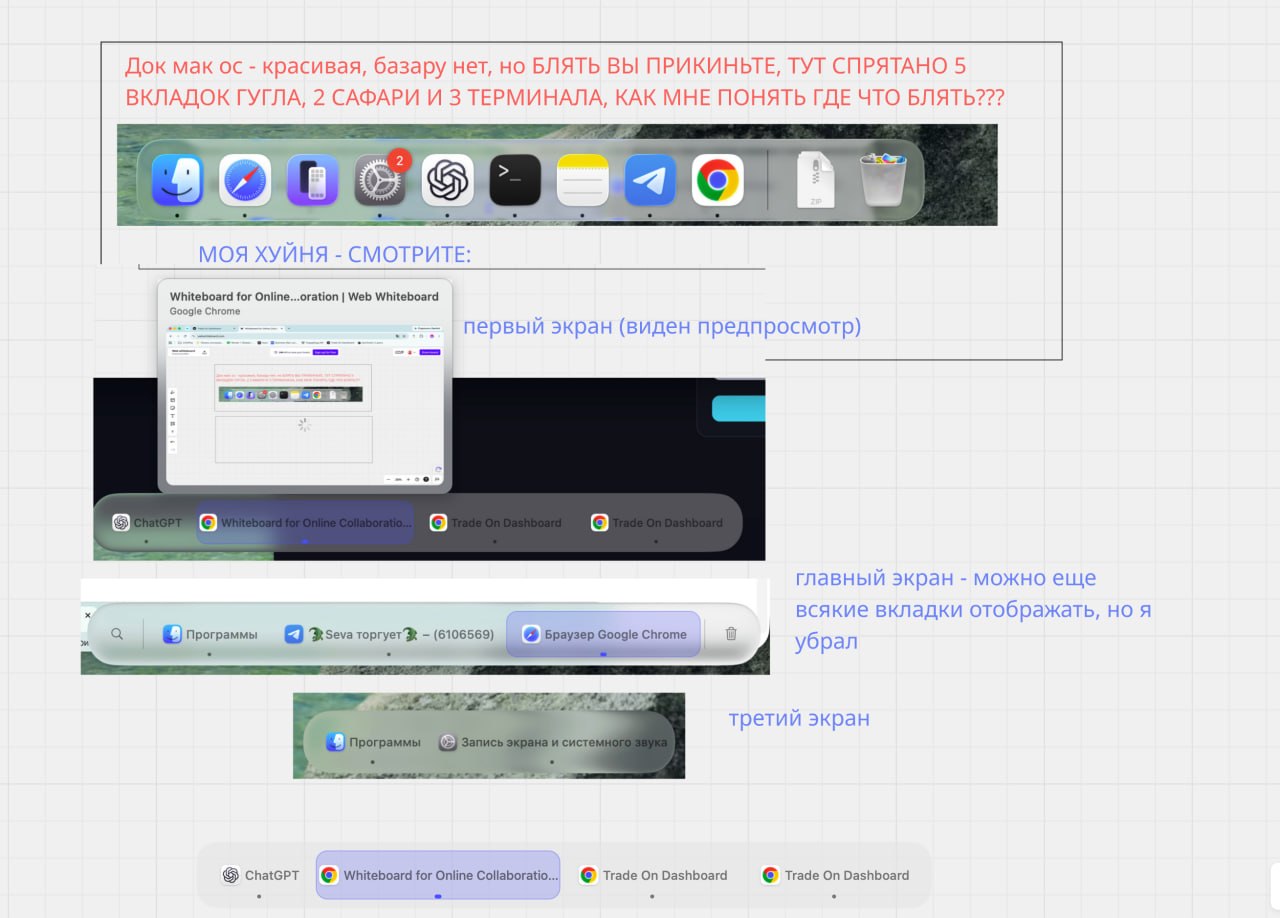Click the label "первый экран (виден предпросмотр)"

coord(662,326)
